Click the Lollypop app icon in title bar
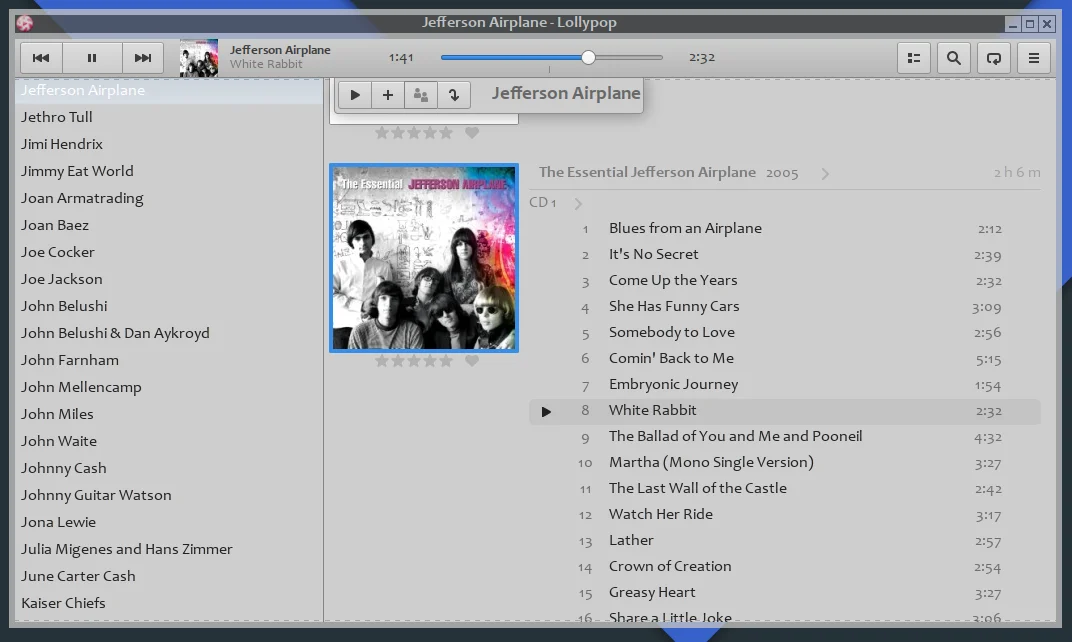This screenshot has height=642, width=1072. pos(25,23)
